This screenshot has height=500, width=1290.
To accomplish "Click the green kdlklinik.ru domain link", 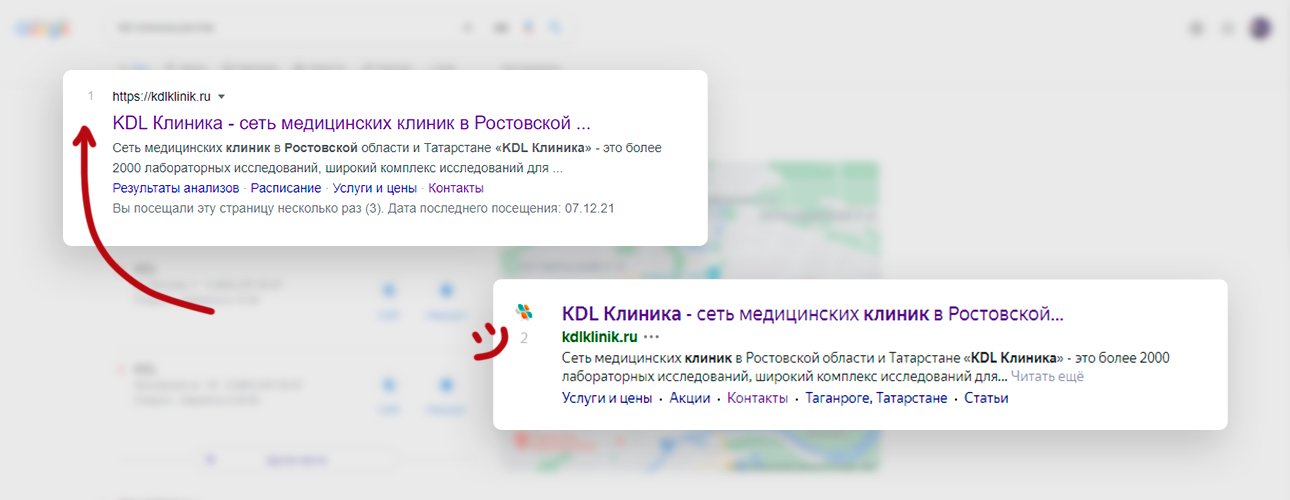I will pos(599,337).
